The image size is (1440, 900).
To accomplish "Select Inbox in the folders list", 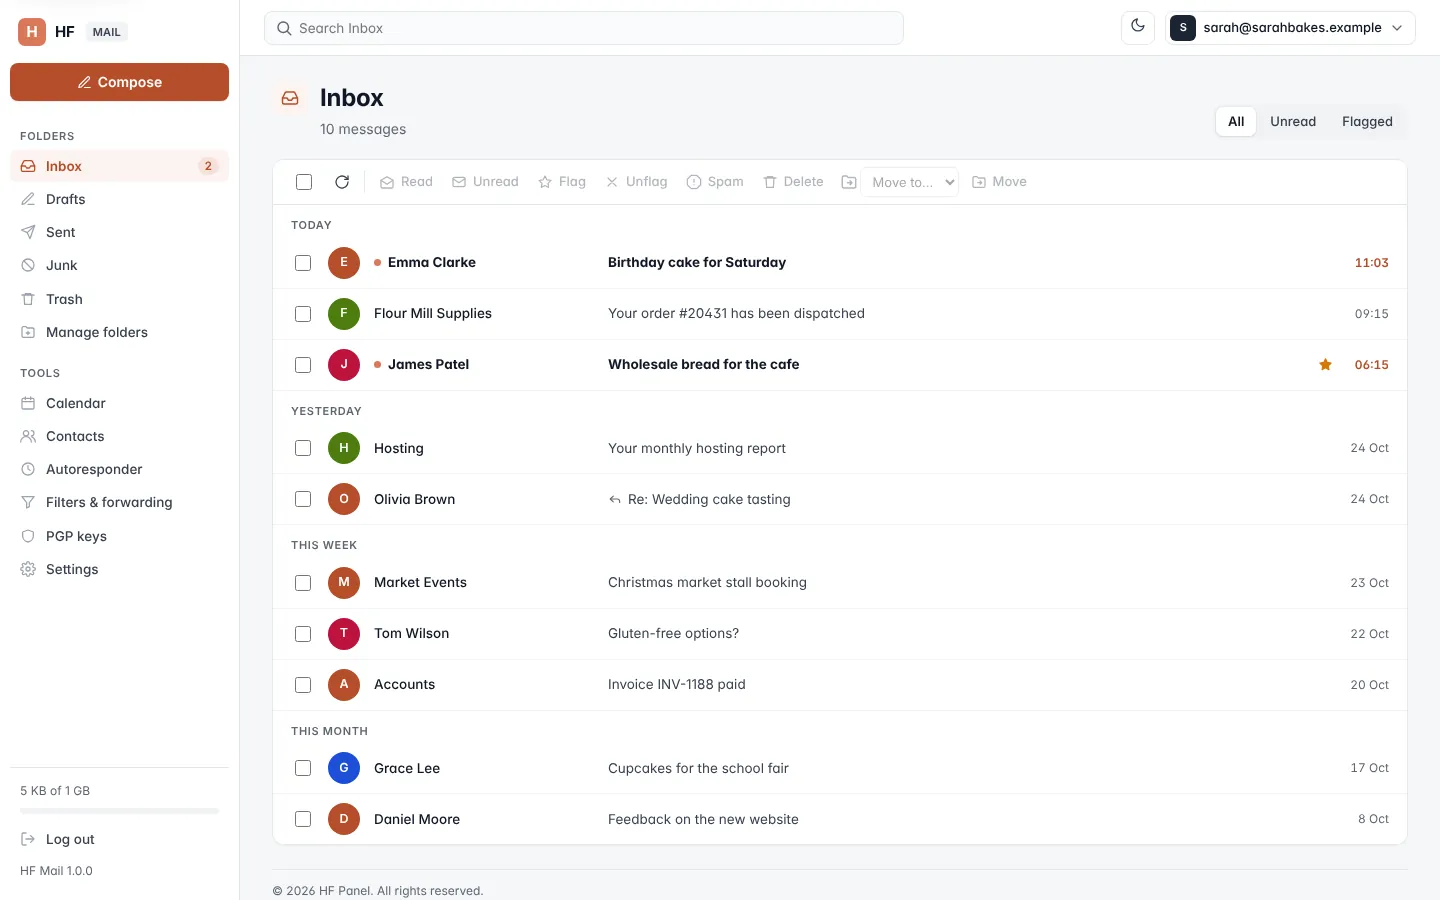I will (x=119, y=166).
